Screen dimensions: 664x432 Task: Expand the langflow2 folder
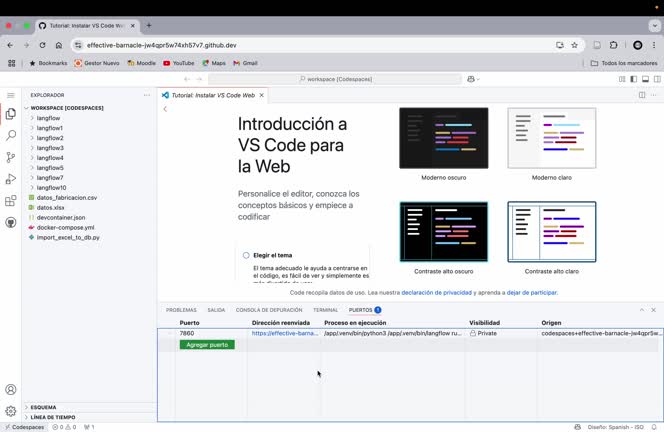coord(50,138)
